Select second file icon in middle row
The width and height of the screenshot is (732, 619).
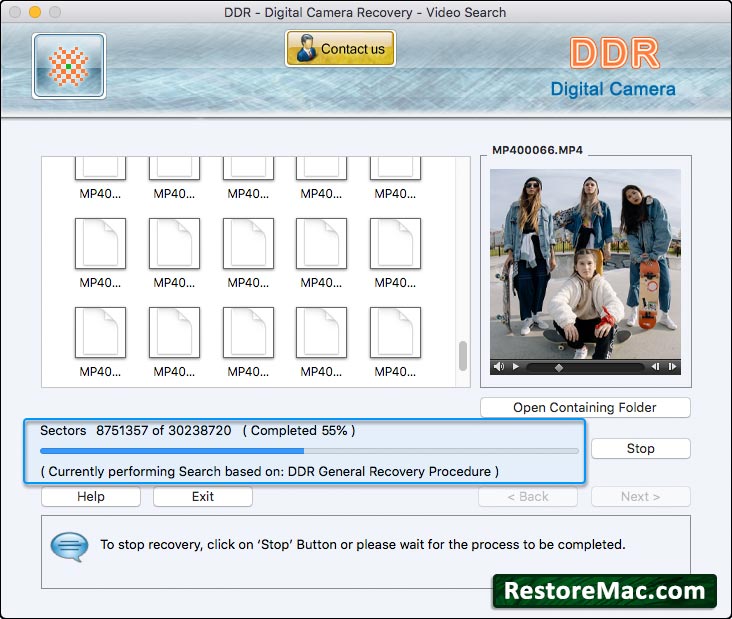174,244
